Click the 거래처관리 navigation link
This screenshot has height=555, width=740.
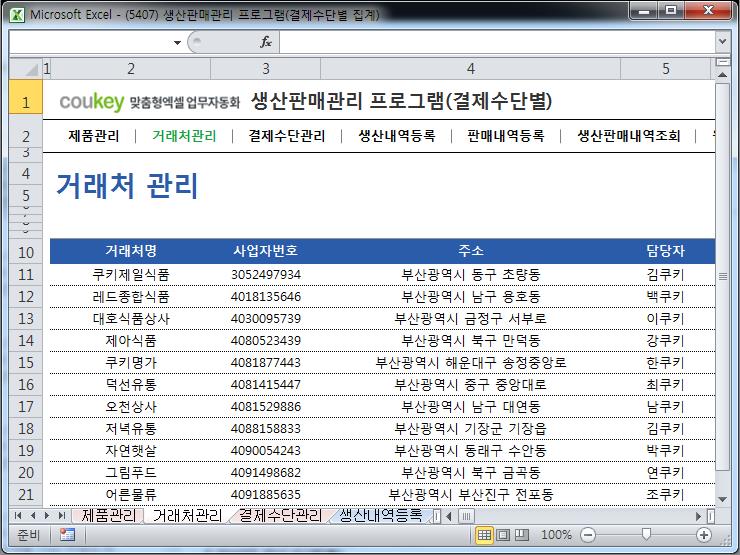[184, 136]
